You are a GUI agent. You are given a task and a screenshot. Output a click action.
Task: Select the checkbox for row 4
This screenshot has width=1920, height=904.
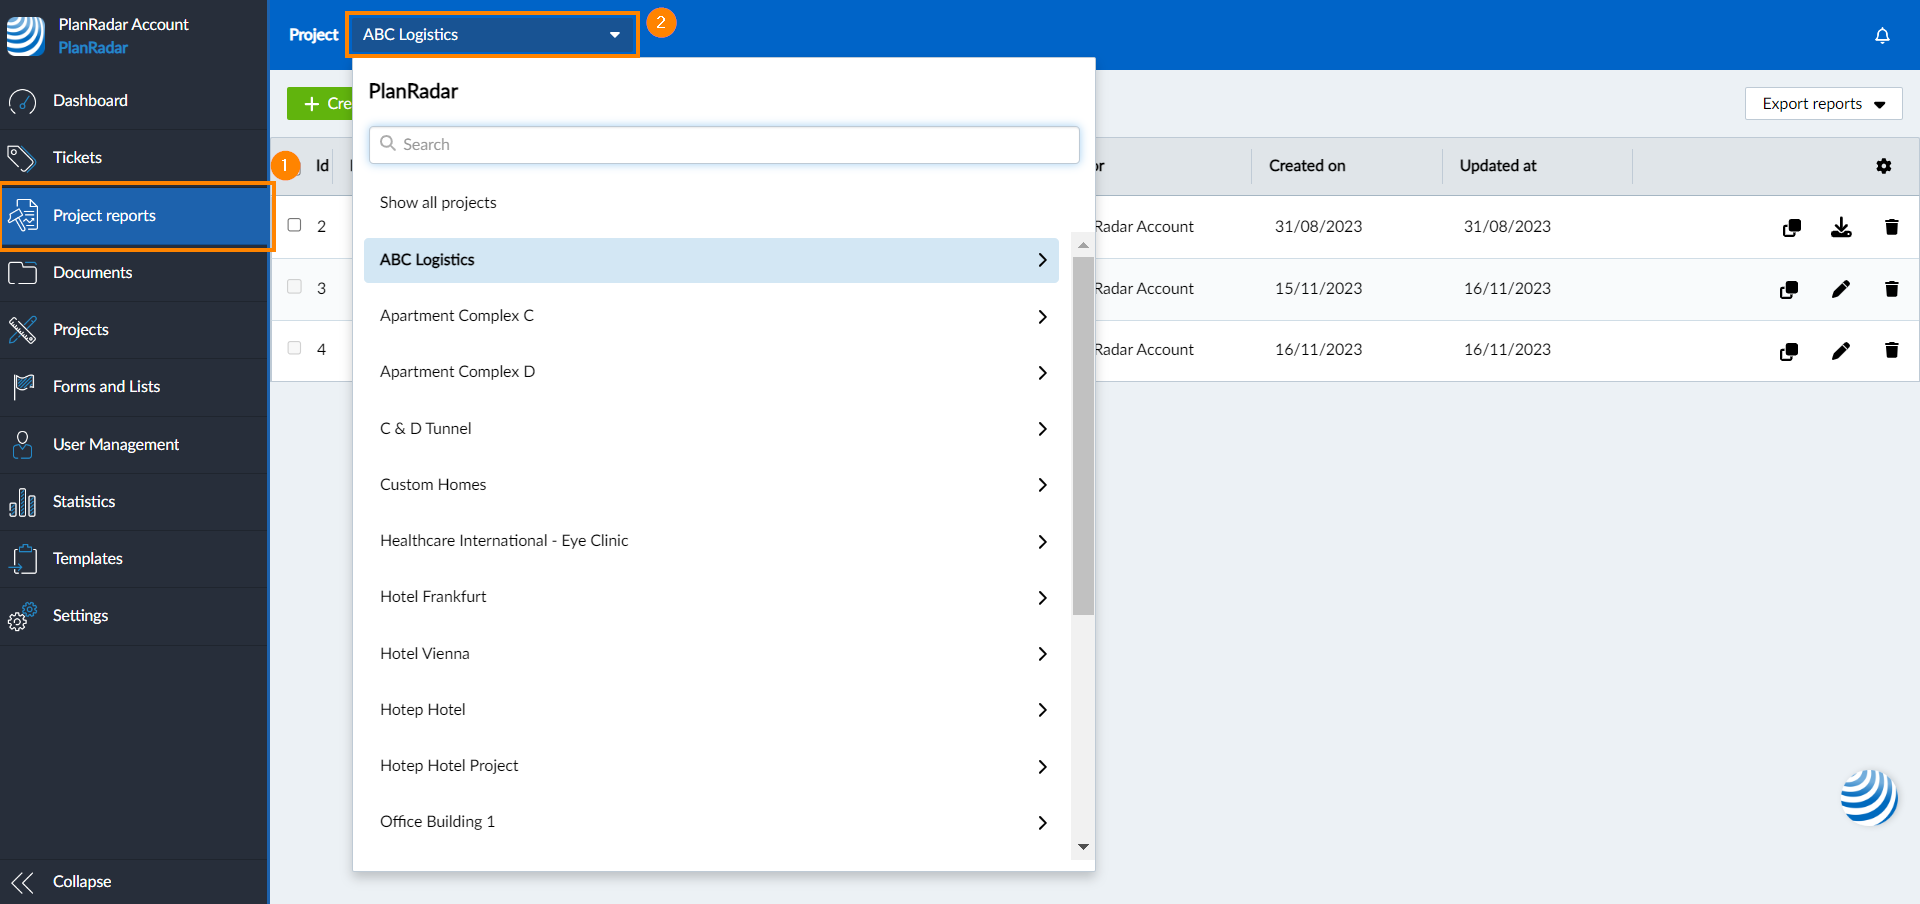pyautogui.click(x=294, y=348)
